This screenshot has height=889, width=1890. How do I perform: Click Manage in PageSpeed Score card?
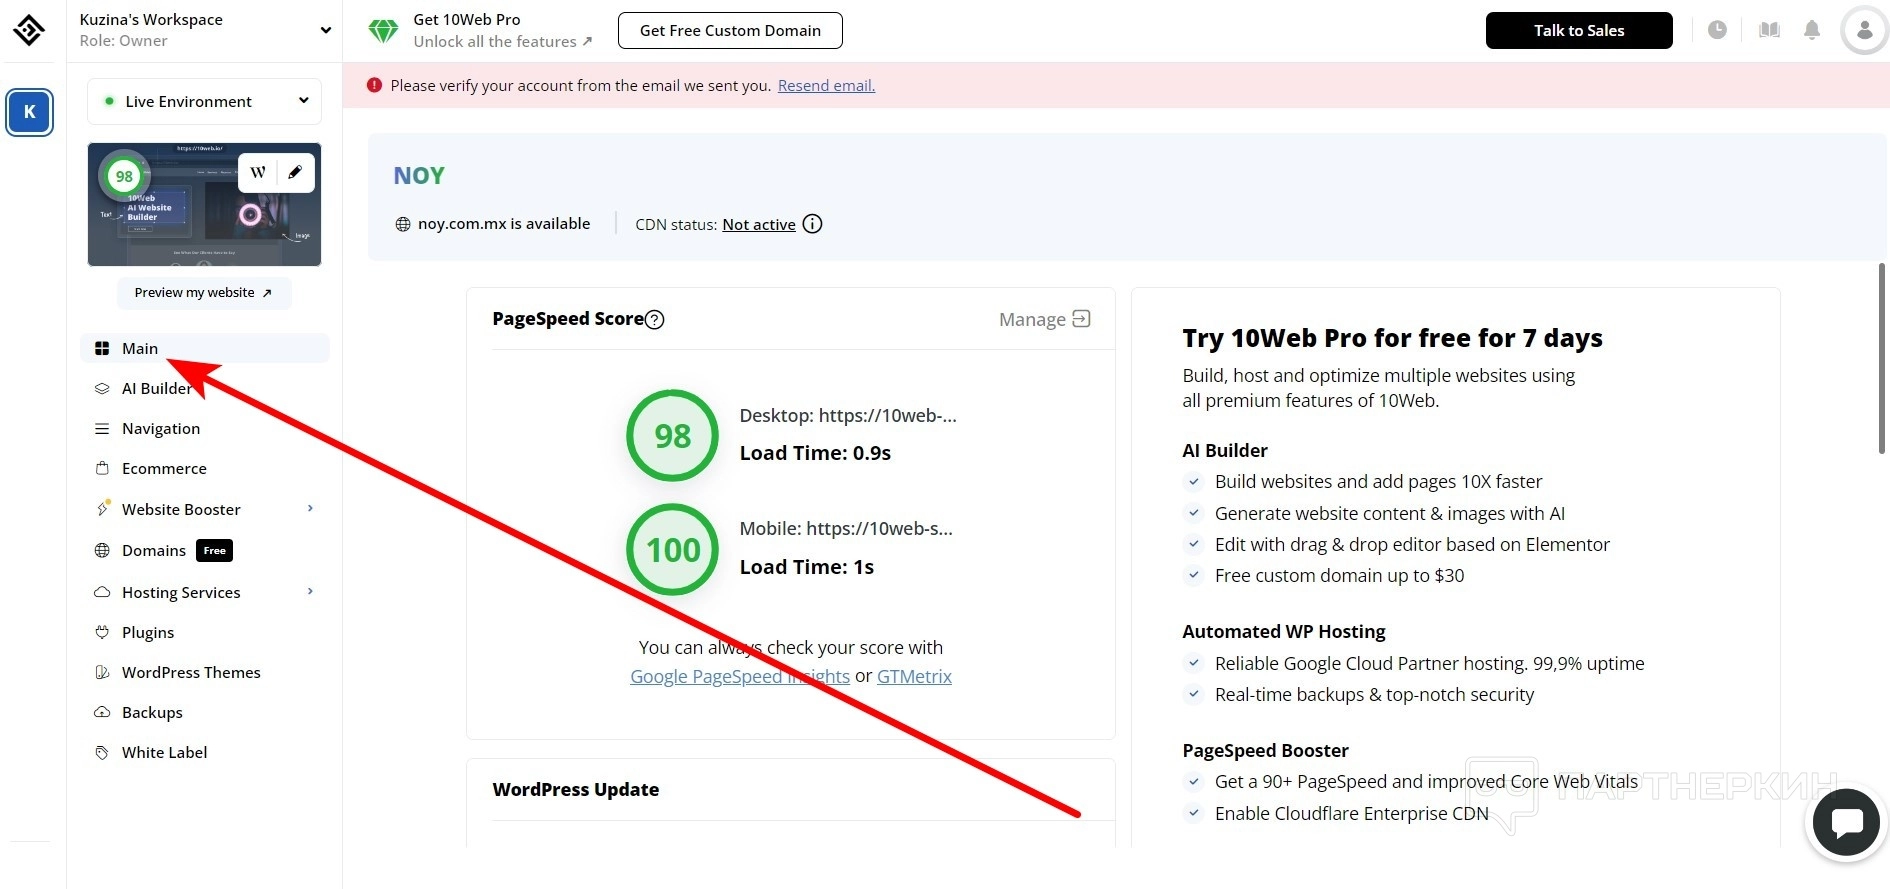point(1044,319)
